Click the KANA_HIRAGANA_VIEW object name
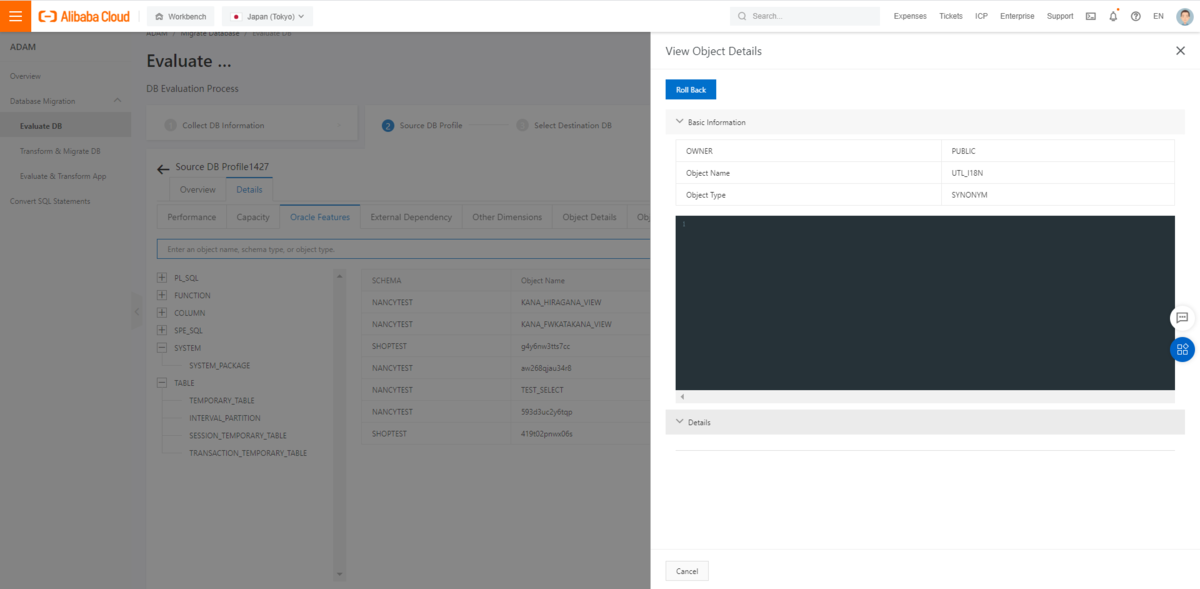 tap(561, 302)
